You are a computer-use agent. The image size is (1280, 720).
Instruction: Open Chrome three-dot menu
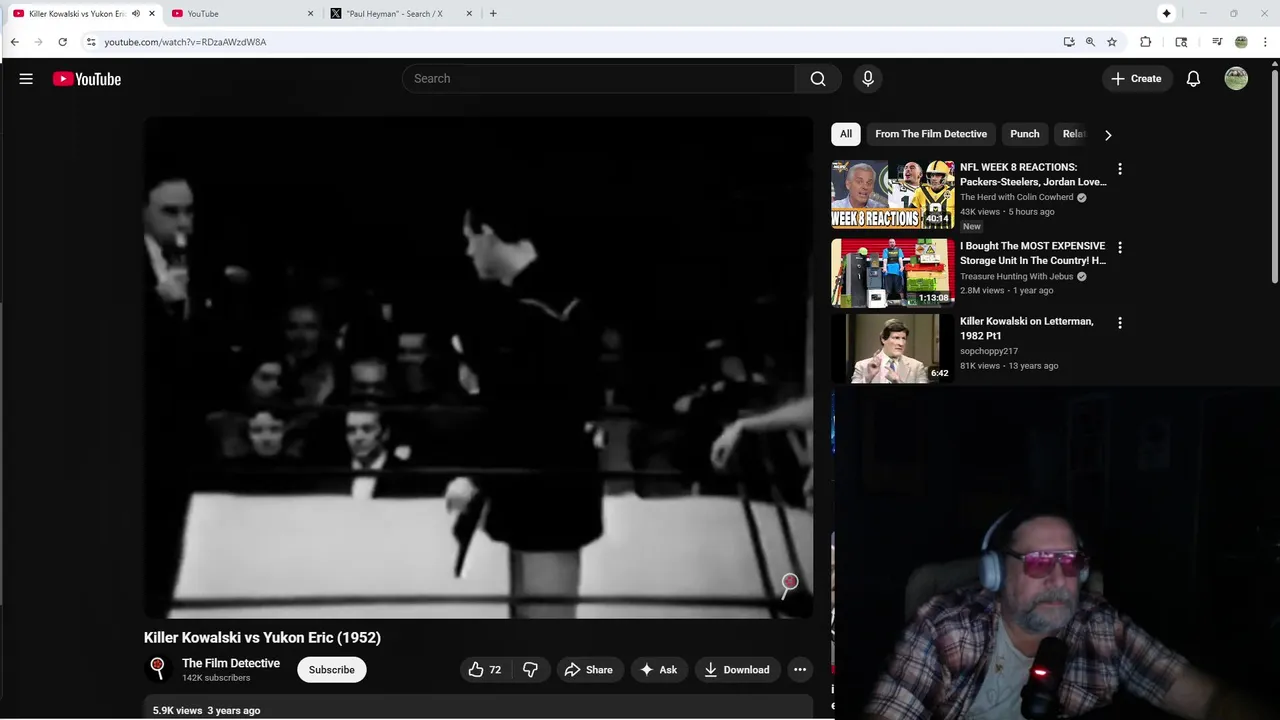(x=1266, y=42)
